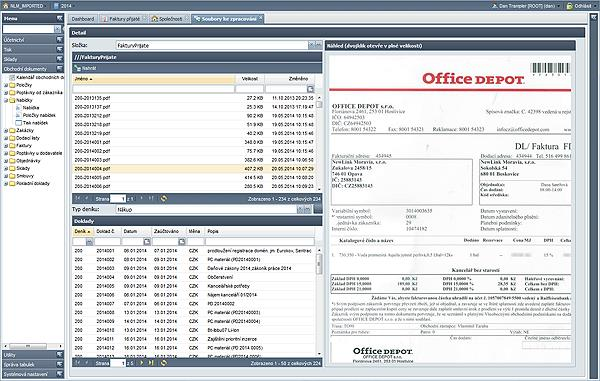The image size is (600, 381).
Task: Expand the Faktury folder
Action: click(x=6, y=146)
